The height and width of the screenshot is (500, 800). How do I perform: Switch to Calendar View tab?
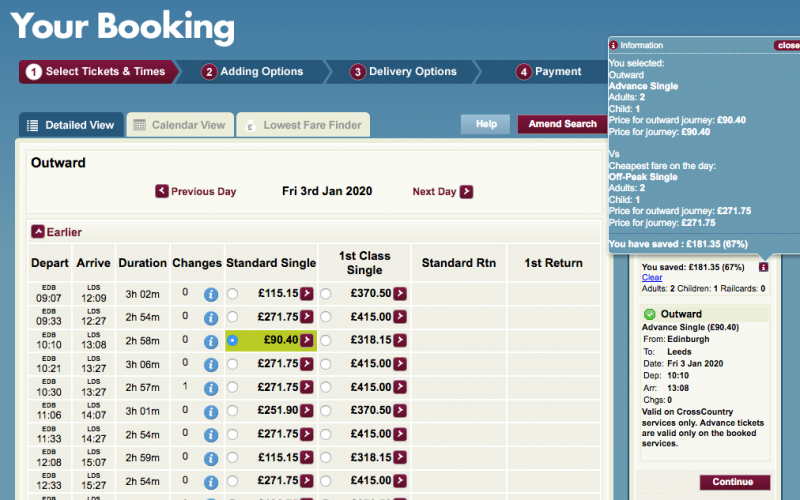[179, 126]
